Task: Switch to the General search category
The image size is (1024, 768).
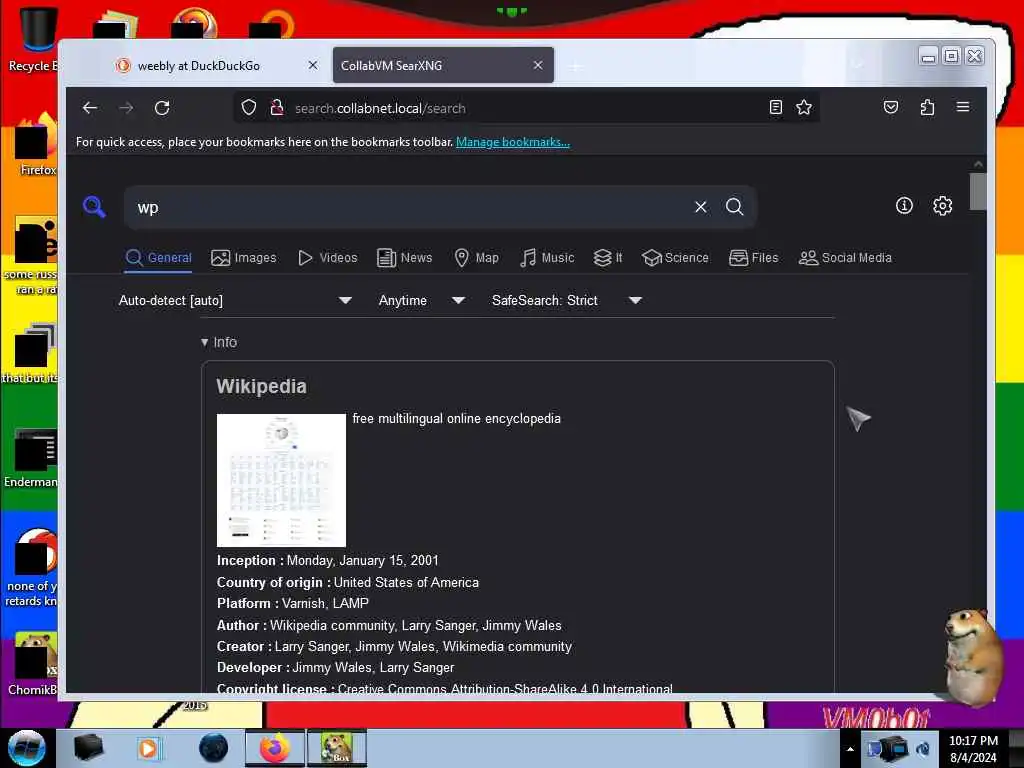Action: [159, 257]
